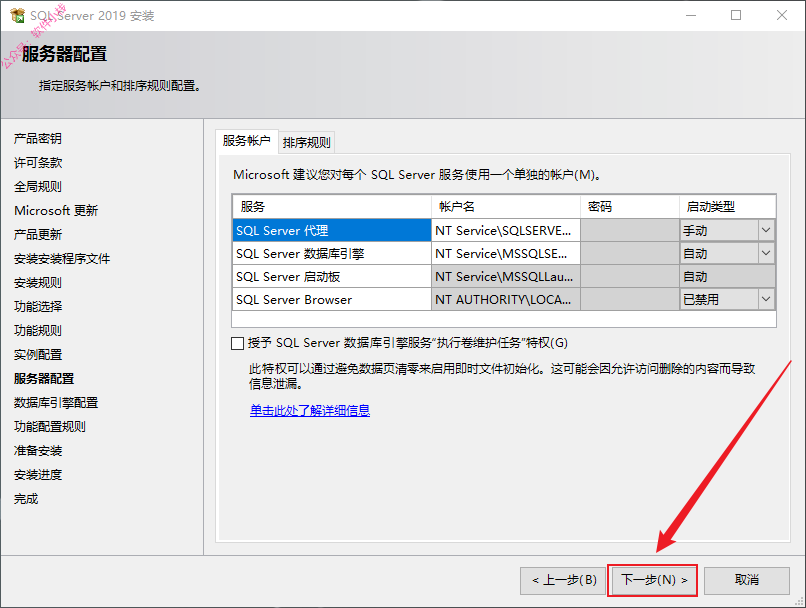Click account name NT Service\MSSQLSE... cell
The image size is (806, 608).
click(x=506, y=253)
